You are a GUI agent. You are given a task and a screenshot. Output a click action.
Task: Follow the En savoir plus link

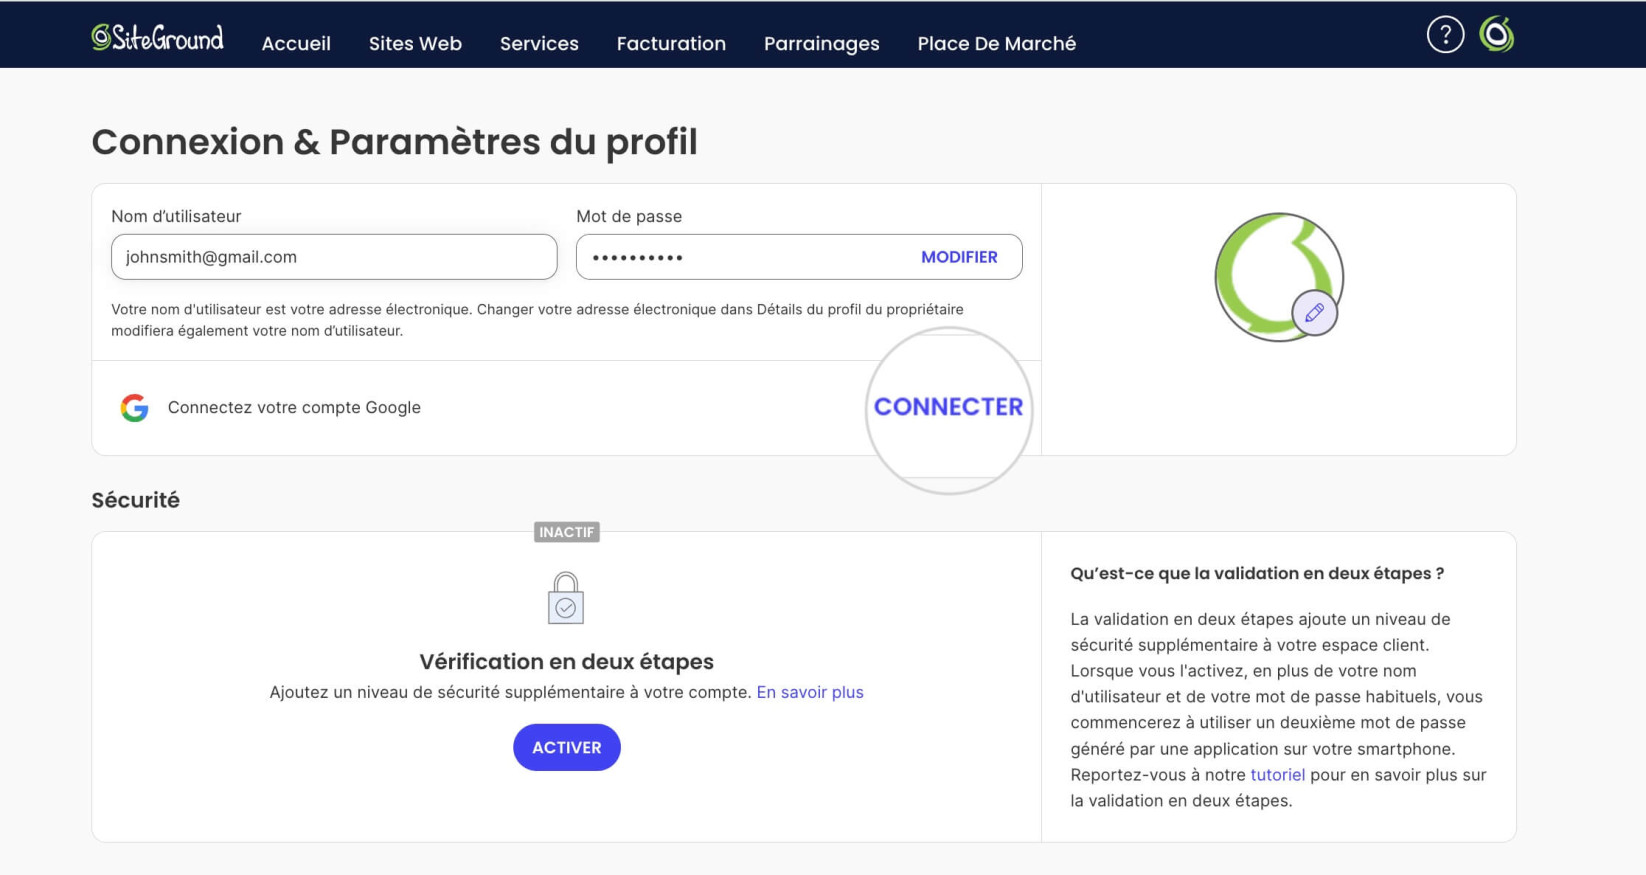point(810,692)
